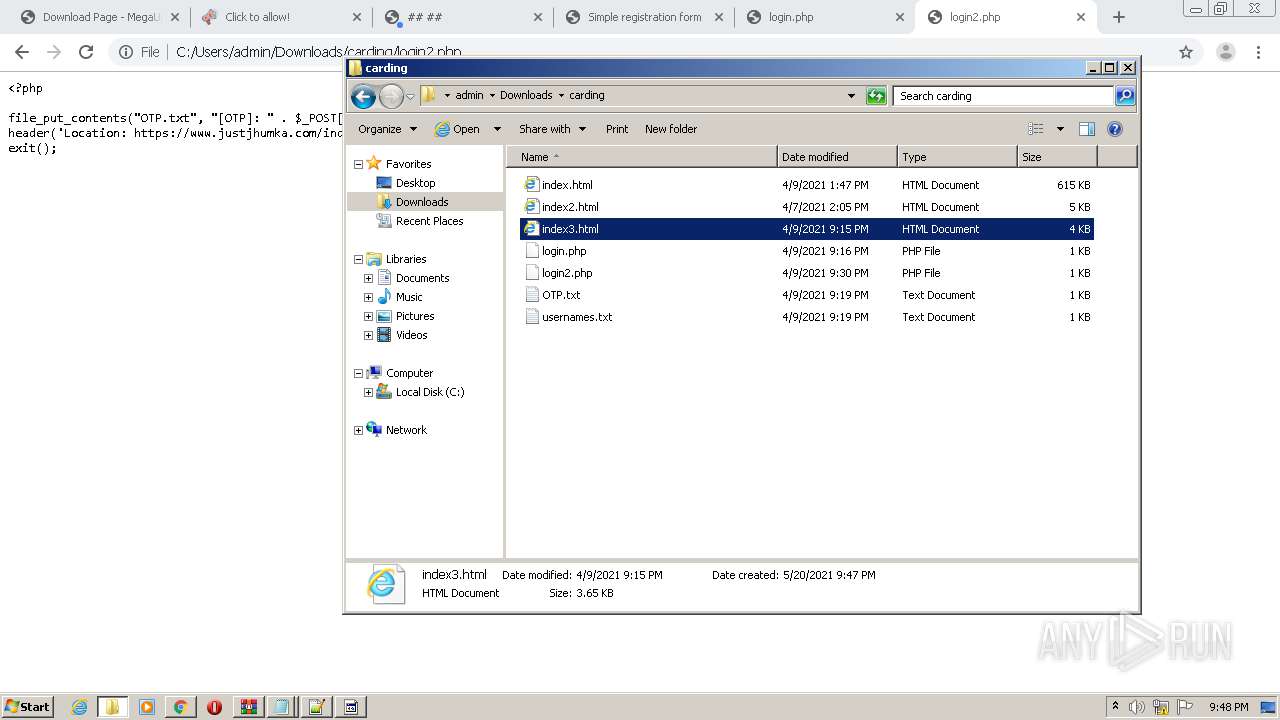
Task: Collapse Favorites tree section
Action: tap(358, 164)
